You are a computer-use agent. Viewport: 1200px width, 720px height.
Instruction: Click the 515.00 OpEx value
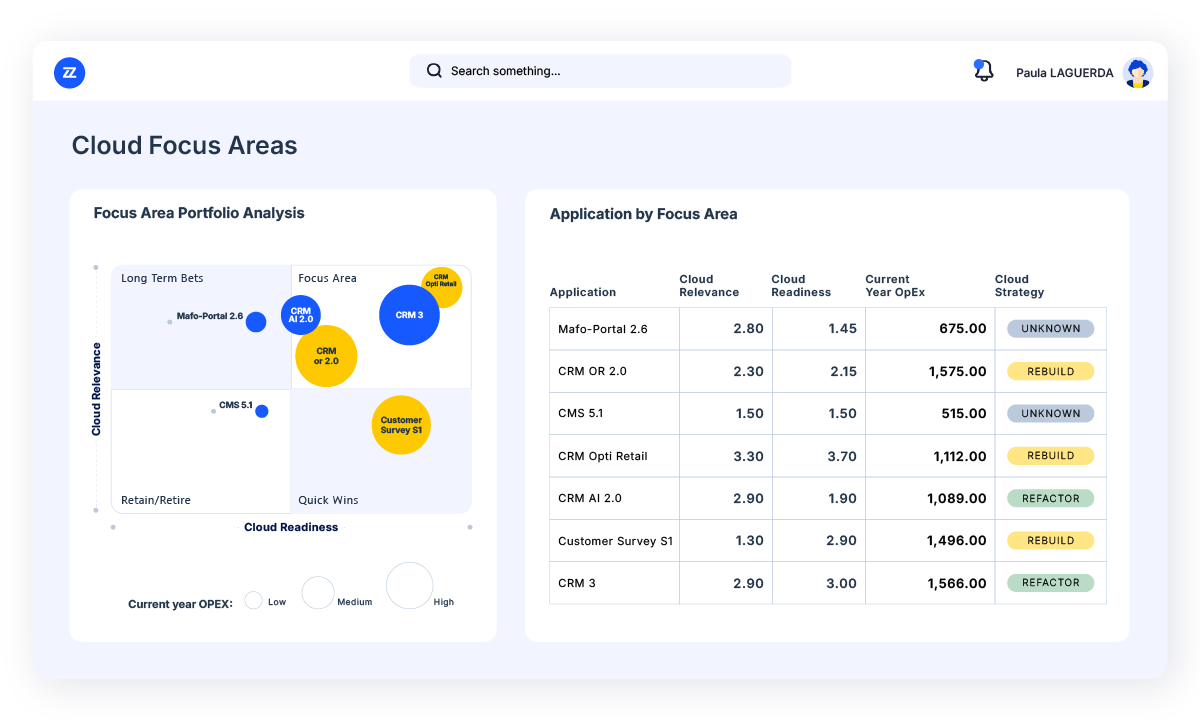click(964, 413)
